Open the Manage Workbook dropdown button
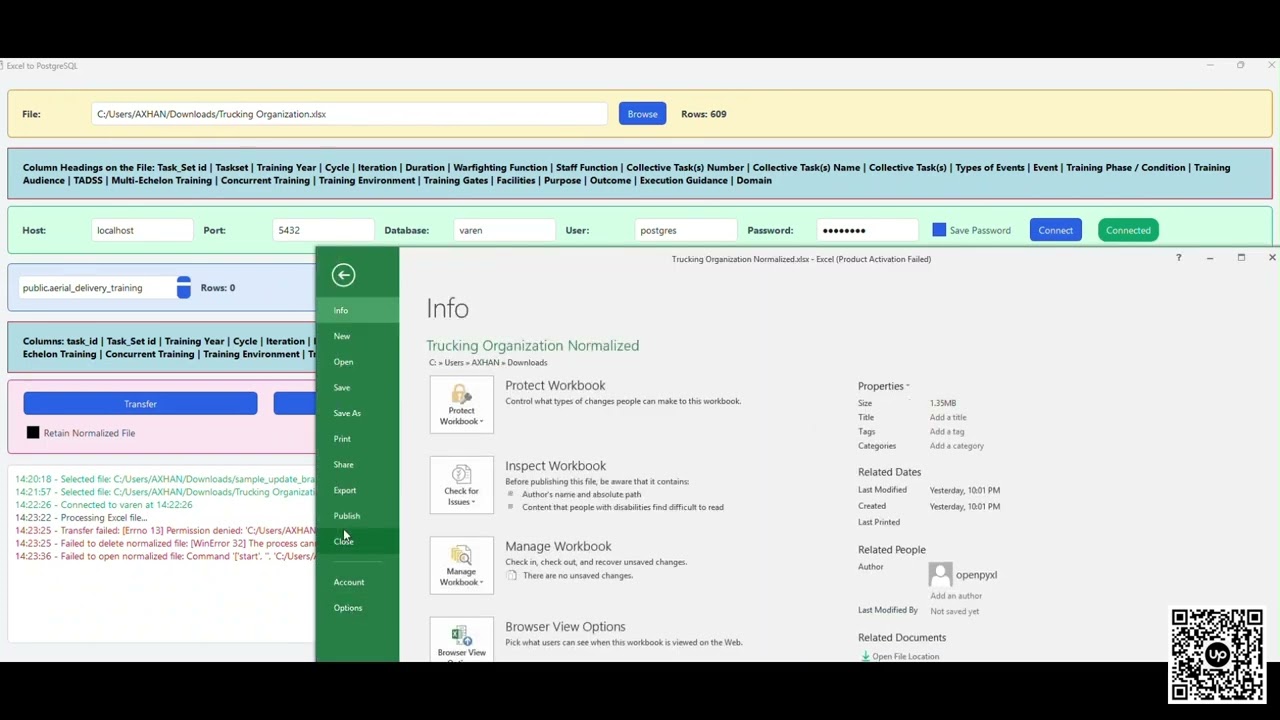The width and height of the screenshot is (1280, 720). coord(461,565)
